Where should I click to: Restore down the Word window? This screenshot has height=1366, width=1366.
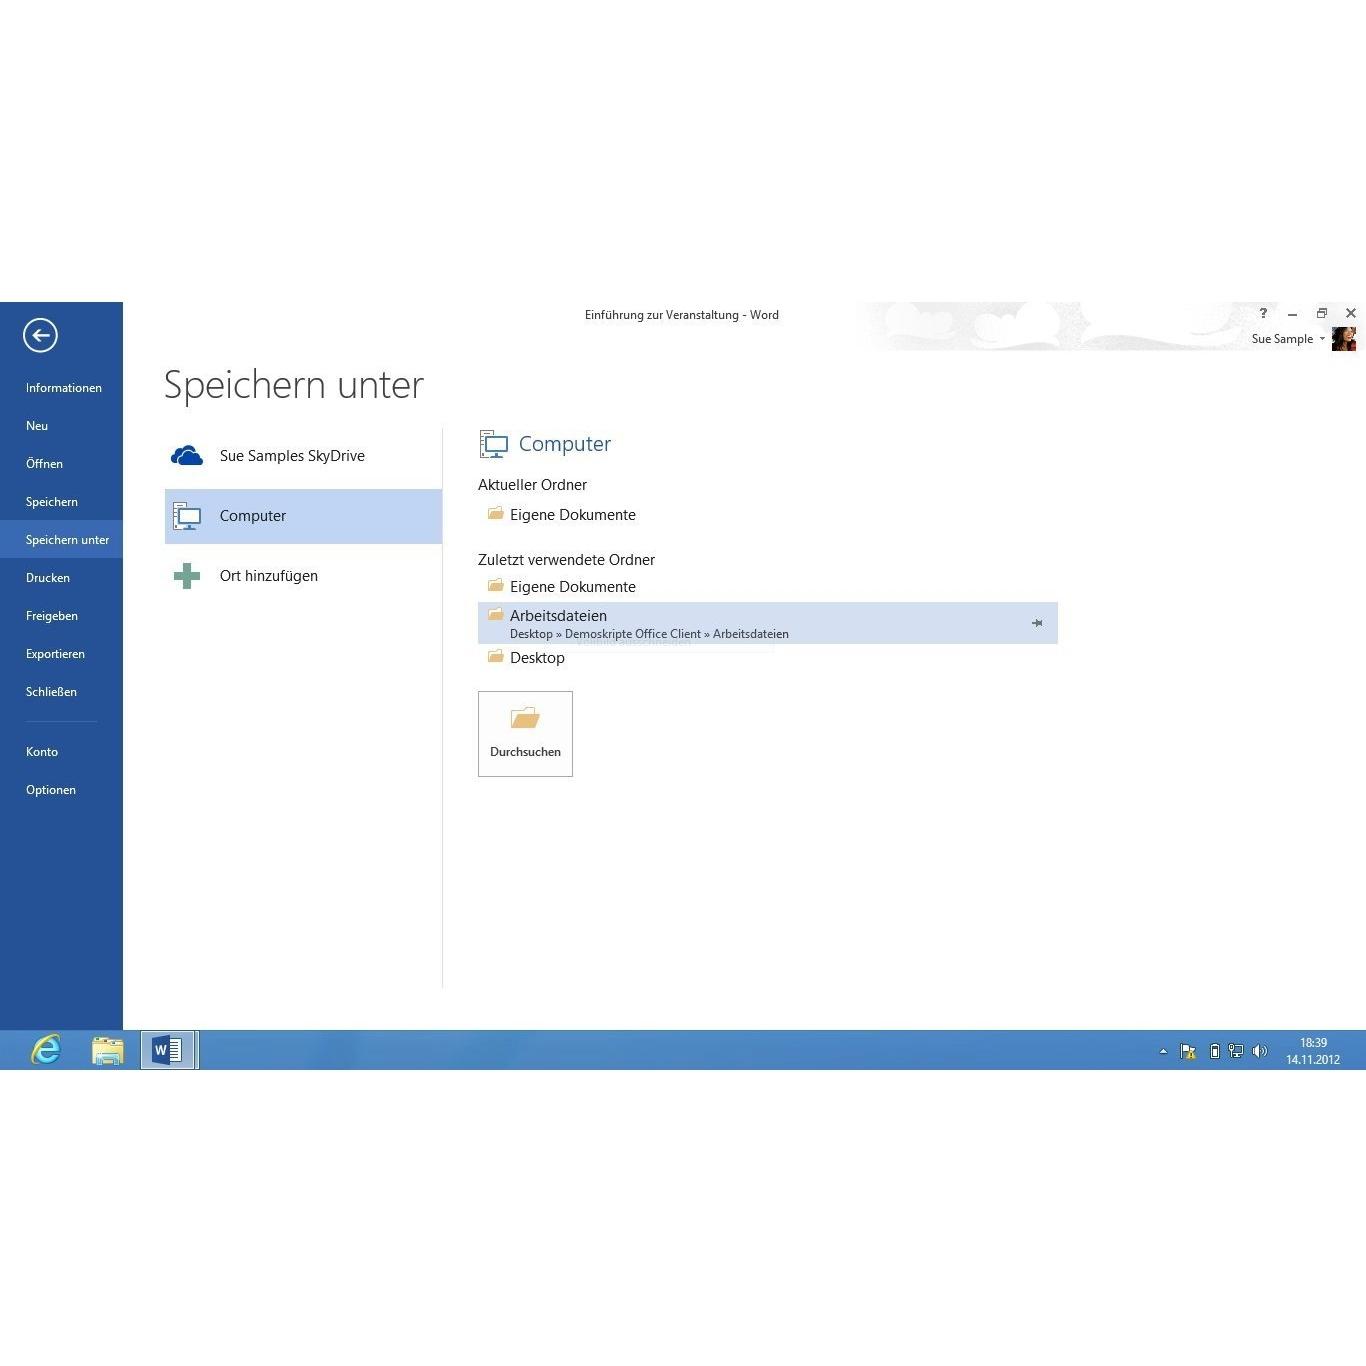(1322, 314)
